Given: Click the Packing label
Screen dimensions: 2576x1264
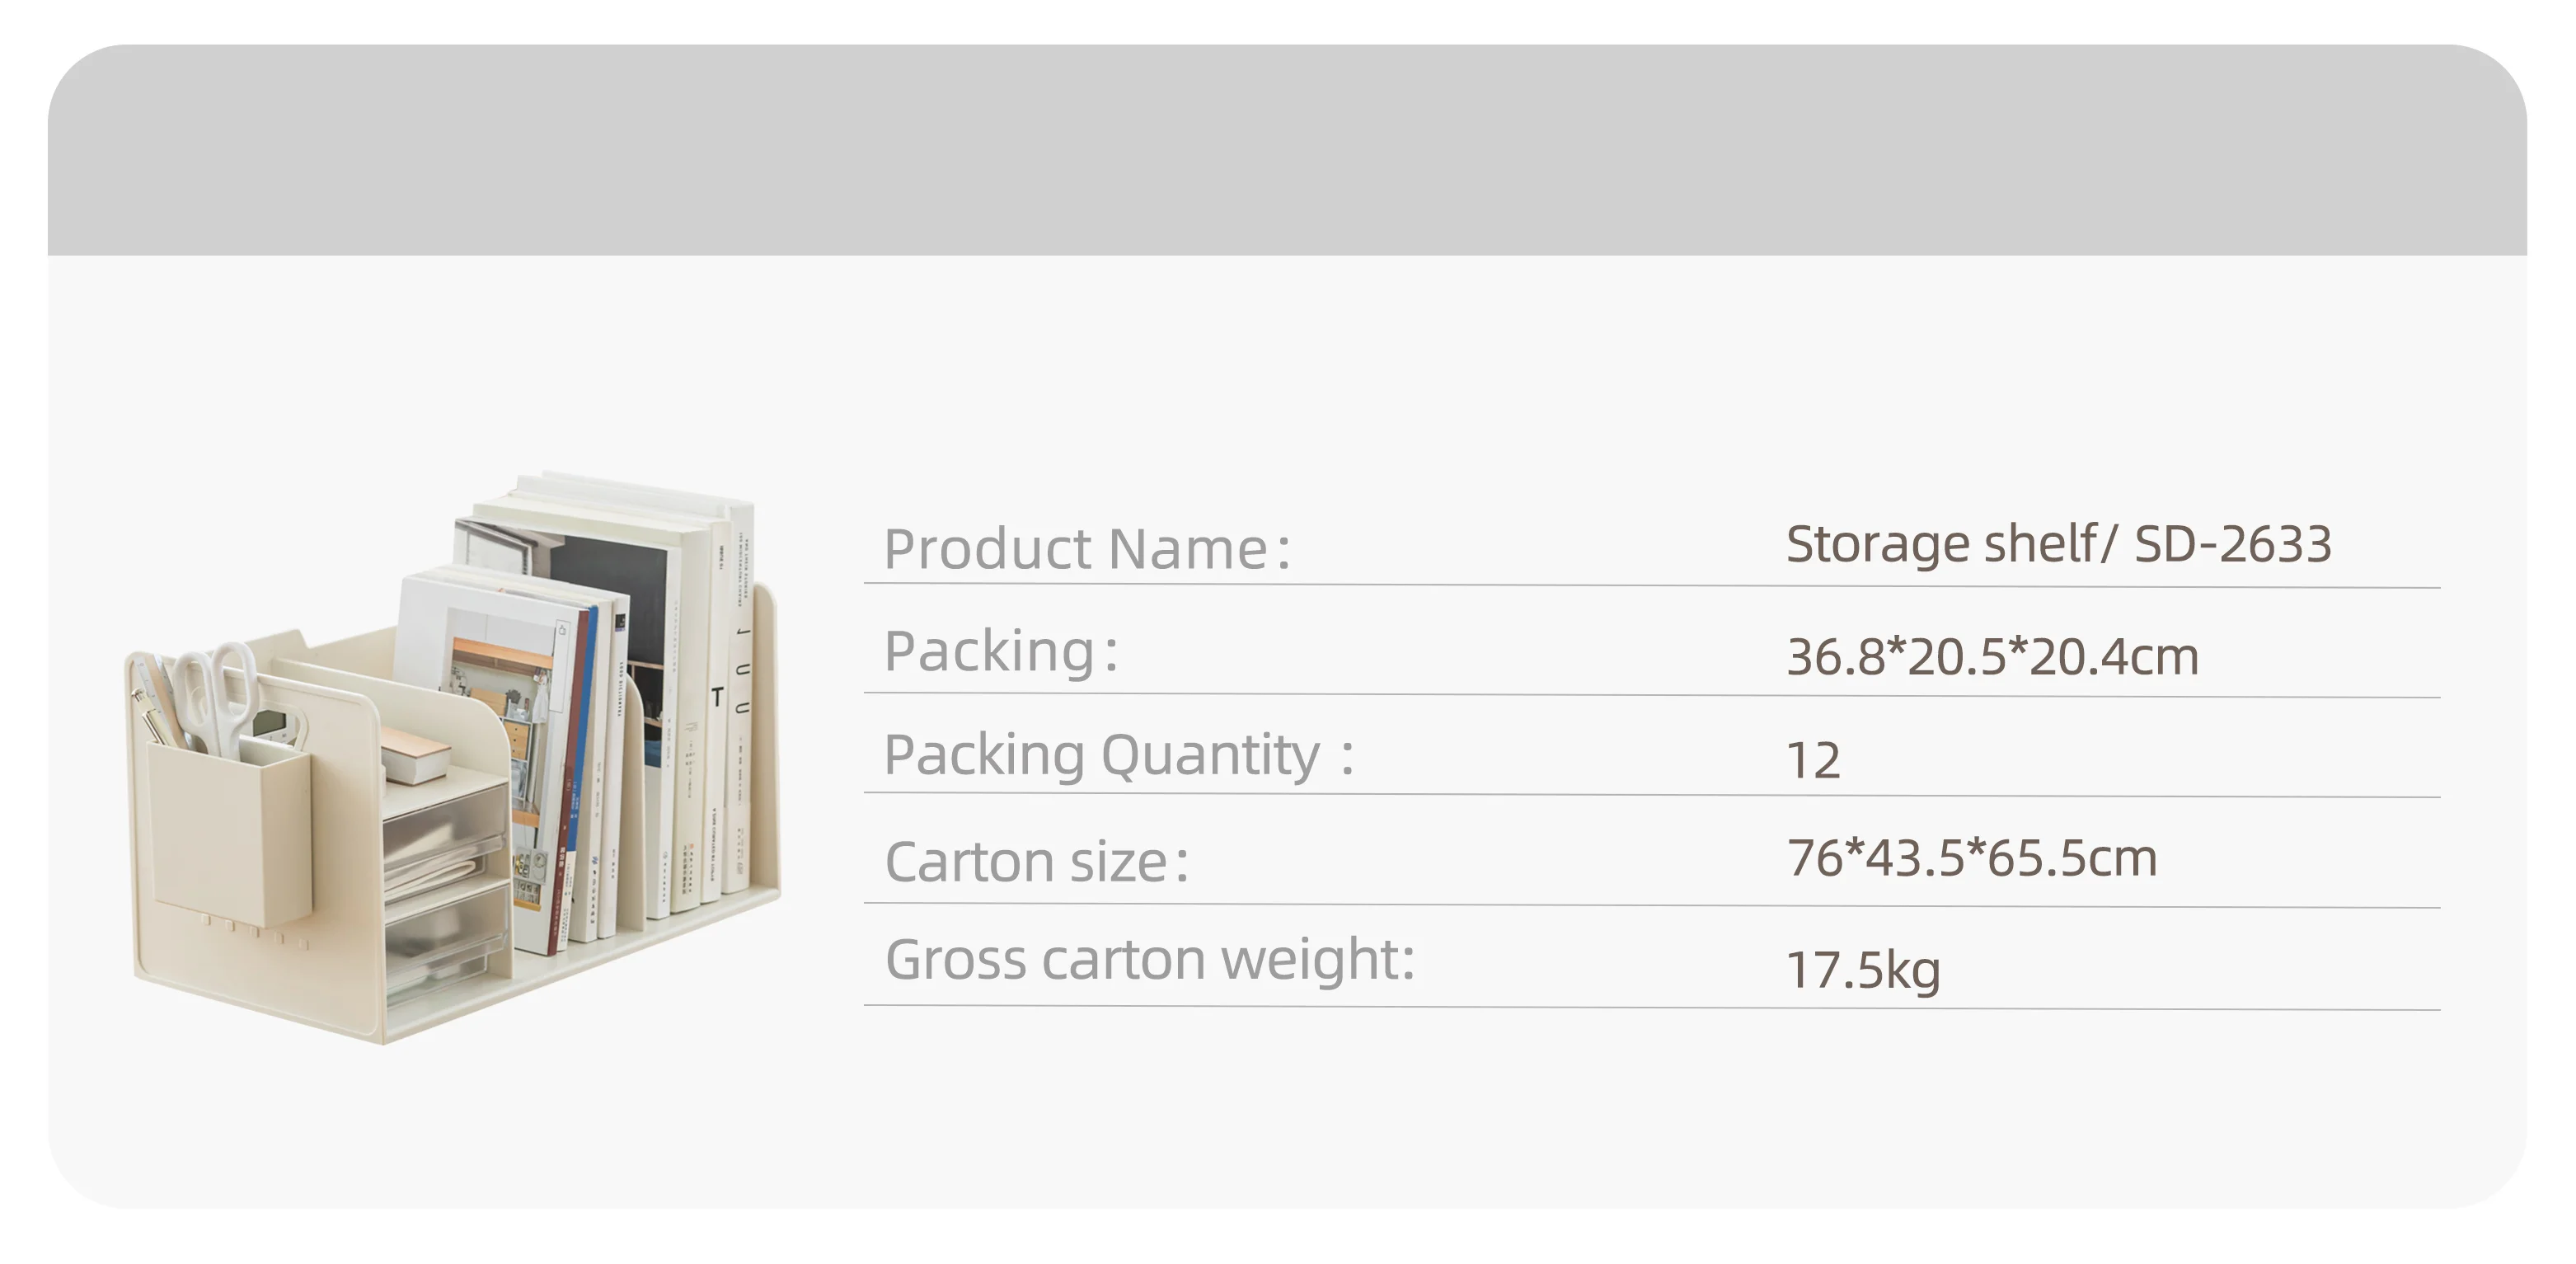Looking at the screenshot, I should (x=1001, y=651).
